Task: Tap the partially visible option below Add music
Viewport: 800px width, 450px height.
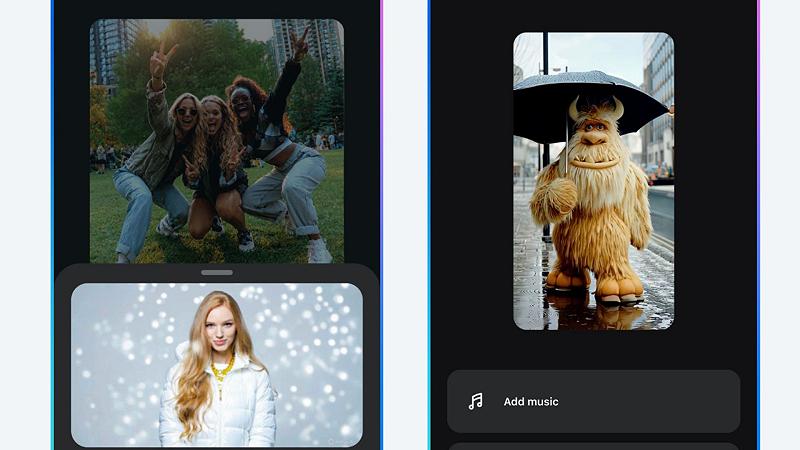Action: click(x=593, y=445)
